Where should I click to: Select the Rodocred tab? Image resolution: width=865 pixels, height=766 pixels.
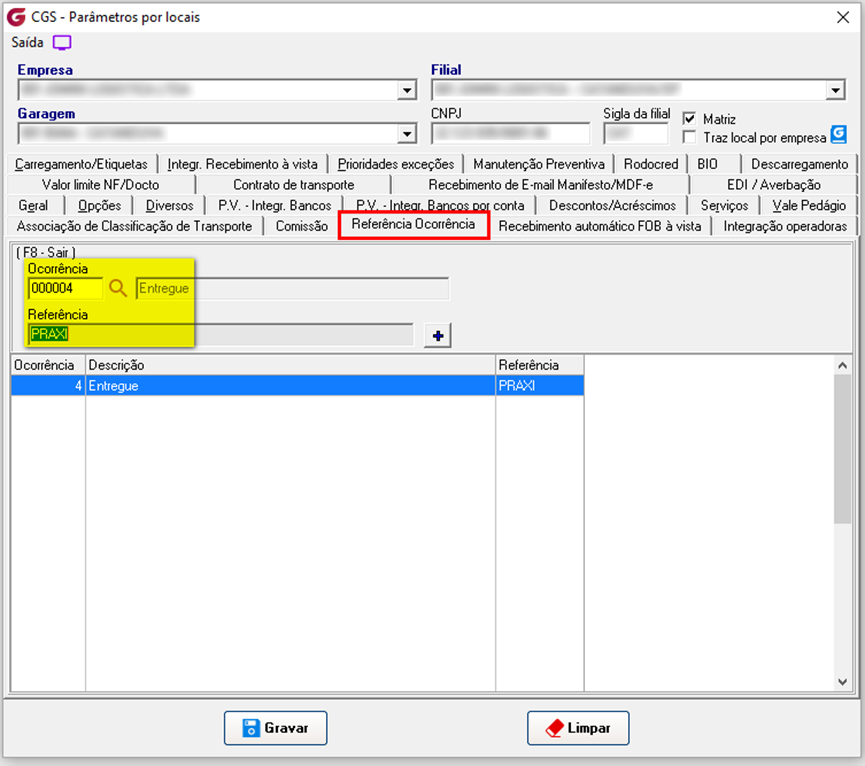[x=651, y=164]
